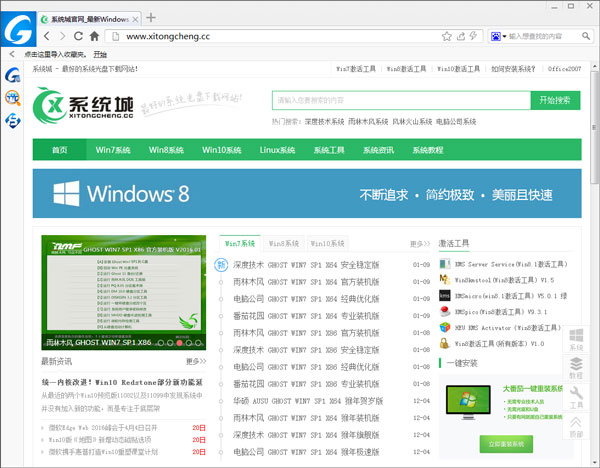Click the site search input field

[401, 100]
